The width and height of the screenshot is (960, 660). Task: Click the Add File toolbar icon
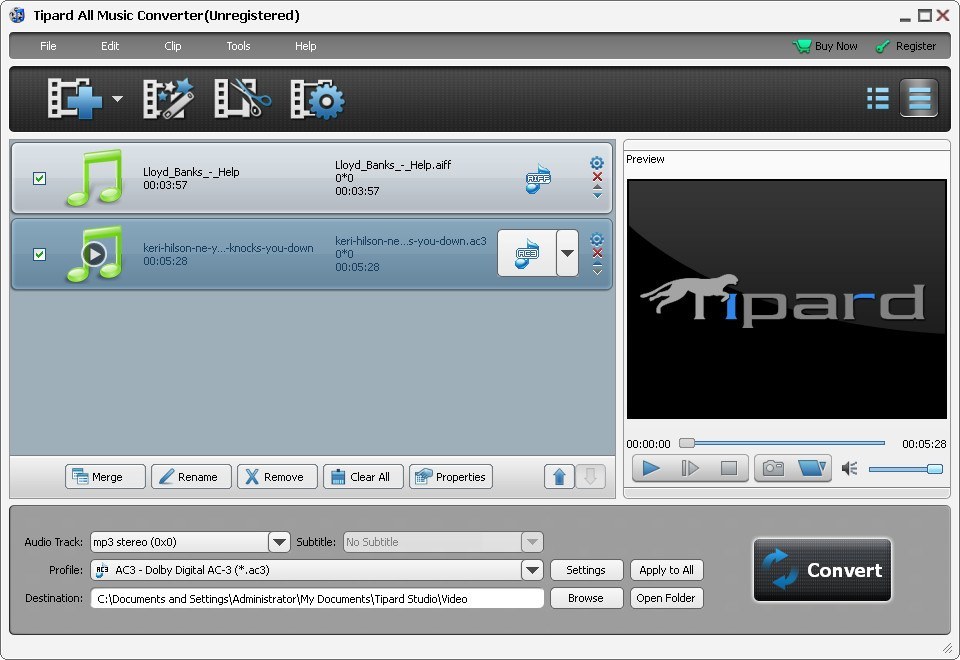click(x=76, y=99)
